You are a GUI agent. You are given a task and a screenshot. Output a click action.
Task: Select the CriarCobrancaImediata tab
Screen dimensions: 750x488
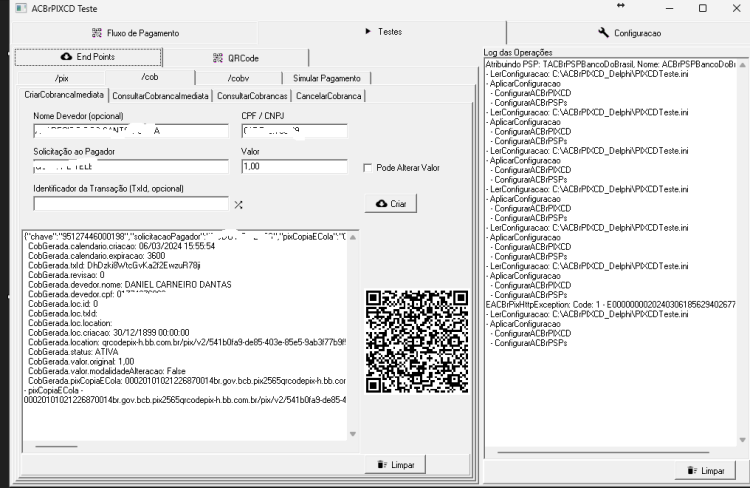[64, 95]
